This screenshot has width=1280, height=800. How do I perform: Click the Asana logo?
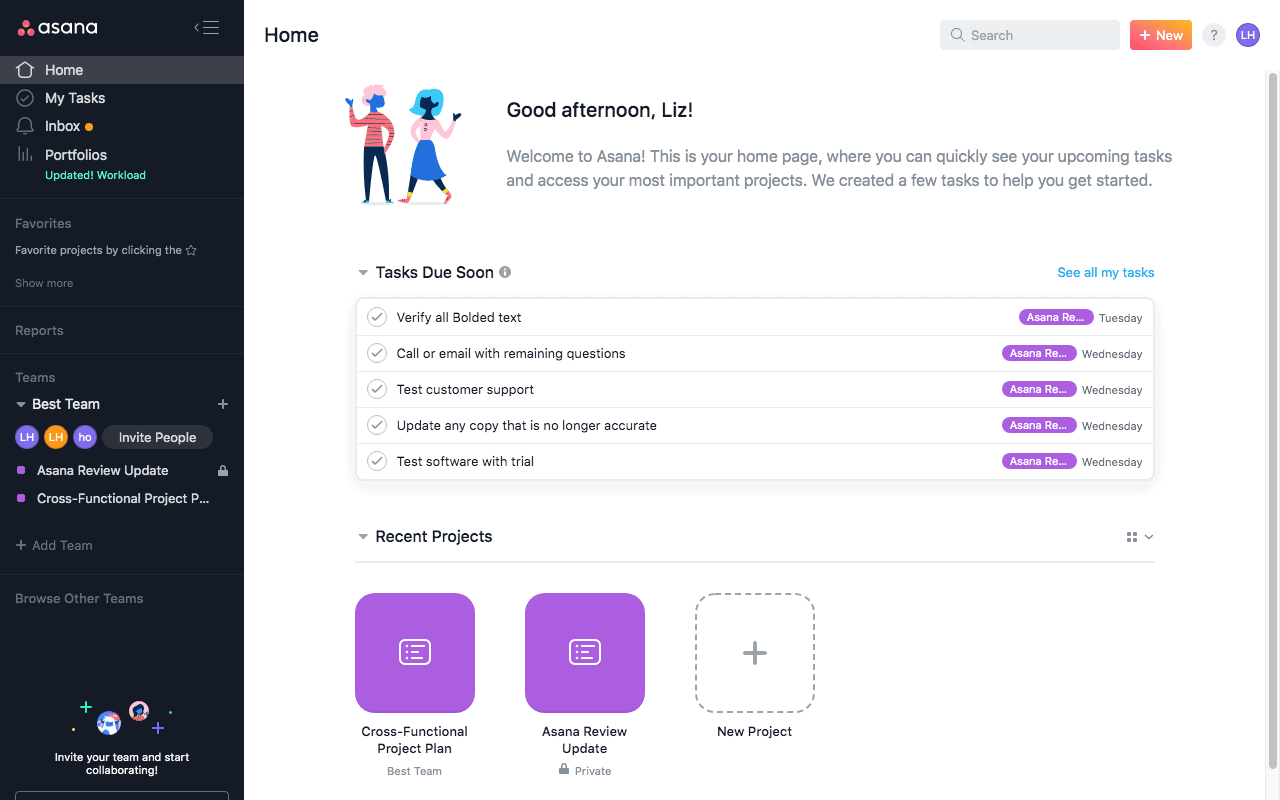pos(57,28)
